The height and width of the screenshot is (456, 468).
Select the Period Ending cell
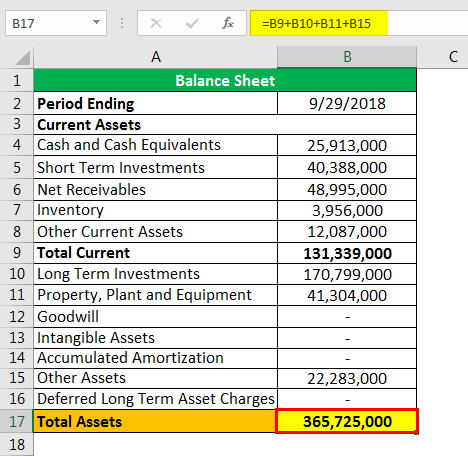pyautogui.click(x=155, y=103)
